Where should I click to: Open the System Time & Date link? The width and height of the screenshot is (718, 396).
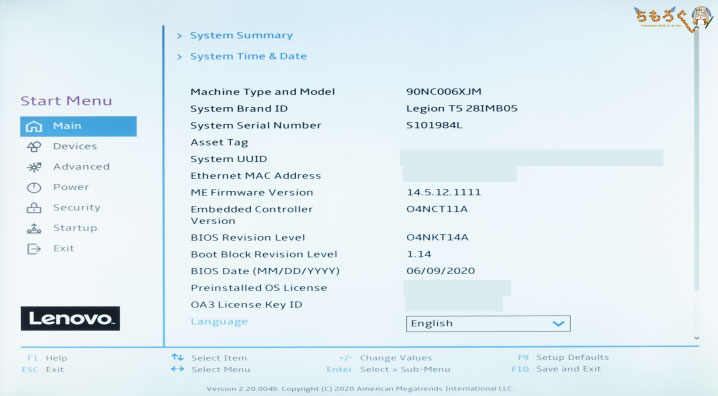click(x=248, y=56)
